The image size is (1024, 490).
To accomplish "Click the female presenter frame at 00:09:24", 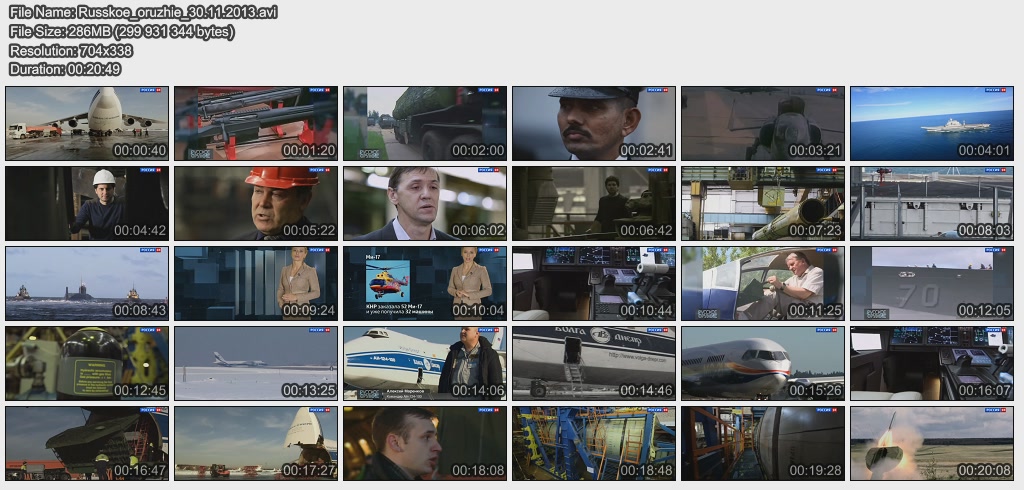I will (x=255, y=283).
